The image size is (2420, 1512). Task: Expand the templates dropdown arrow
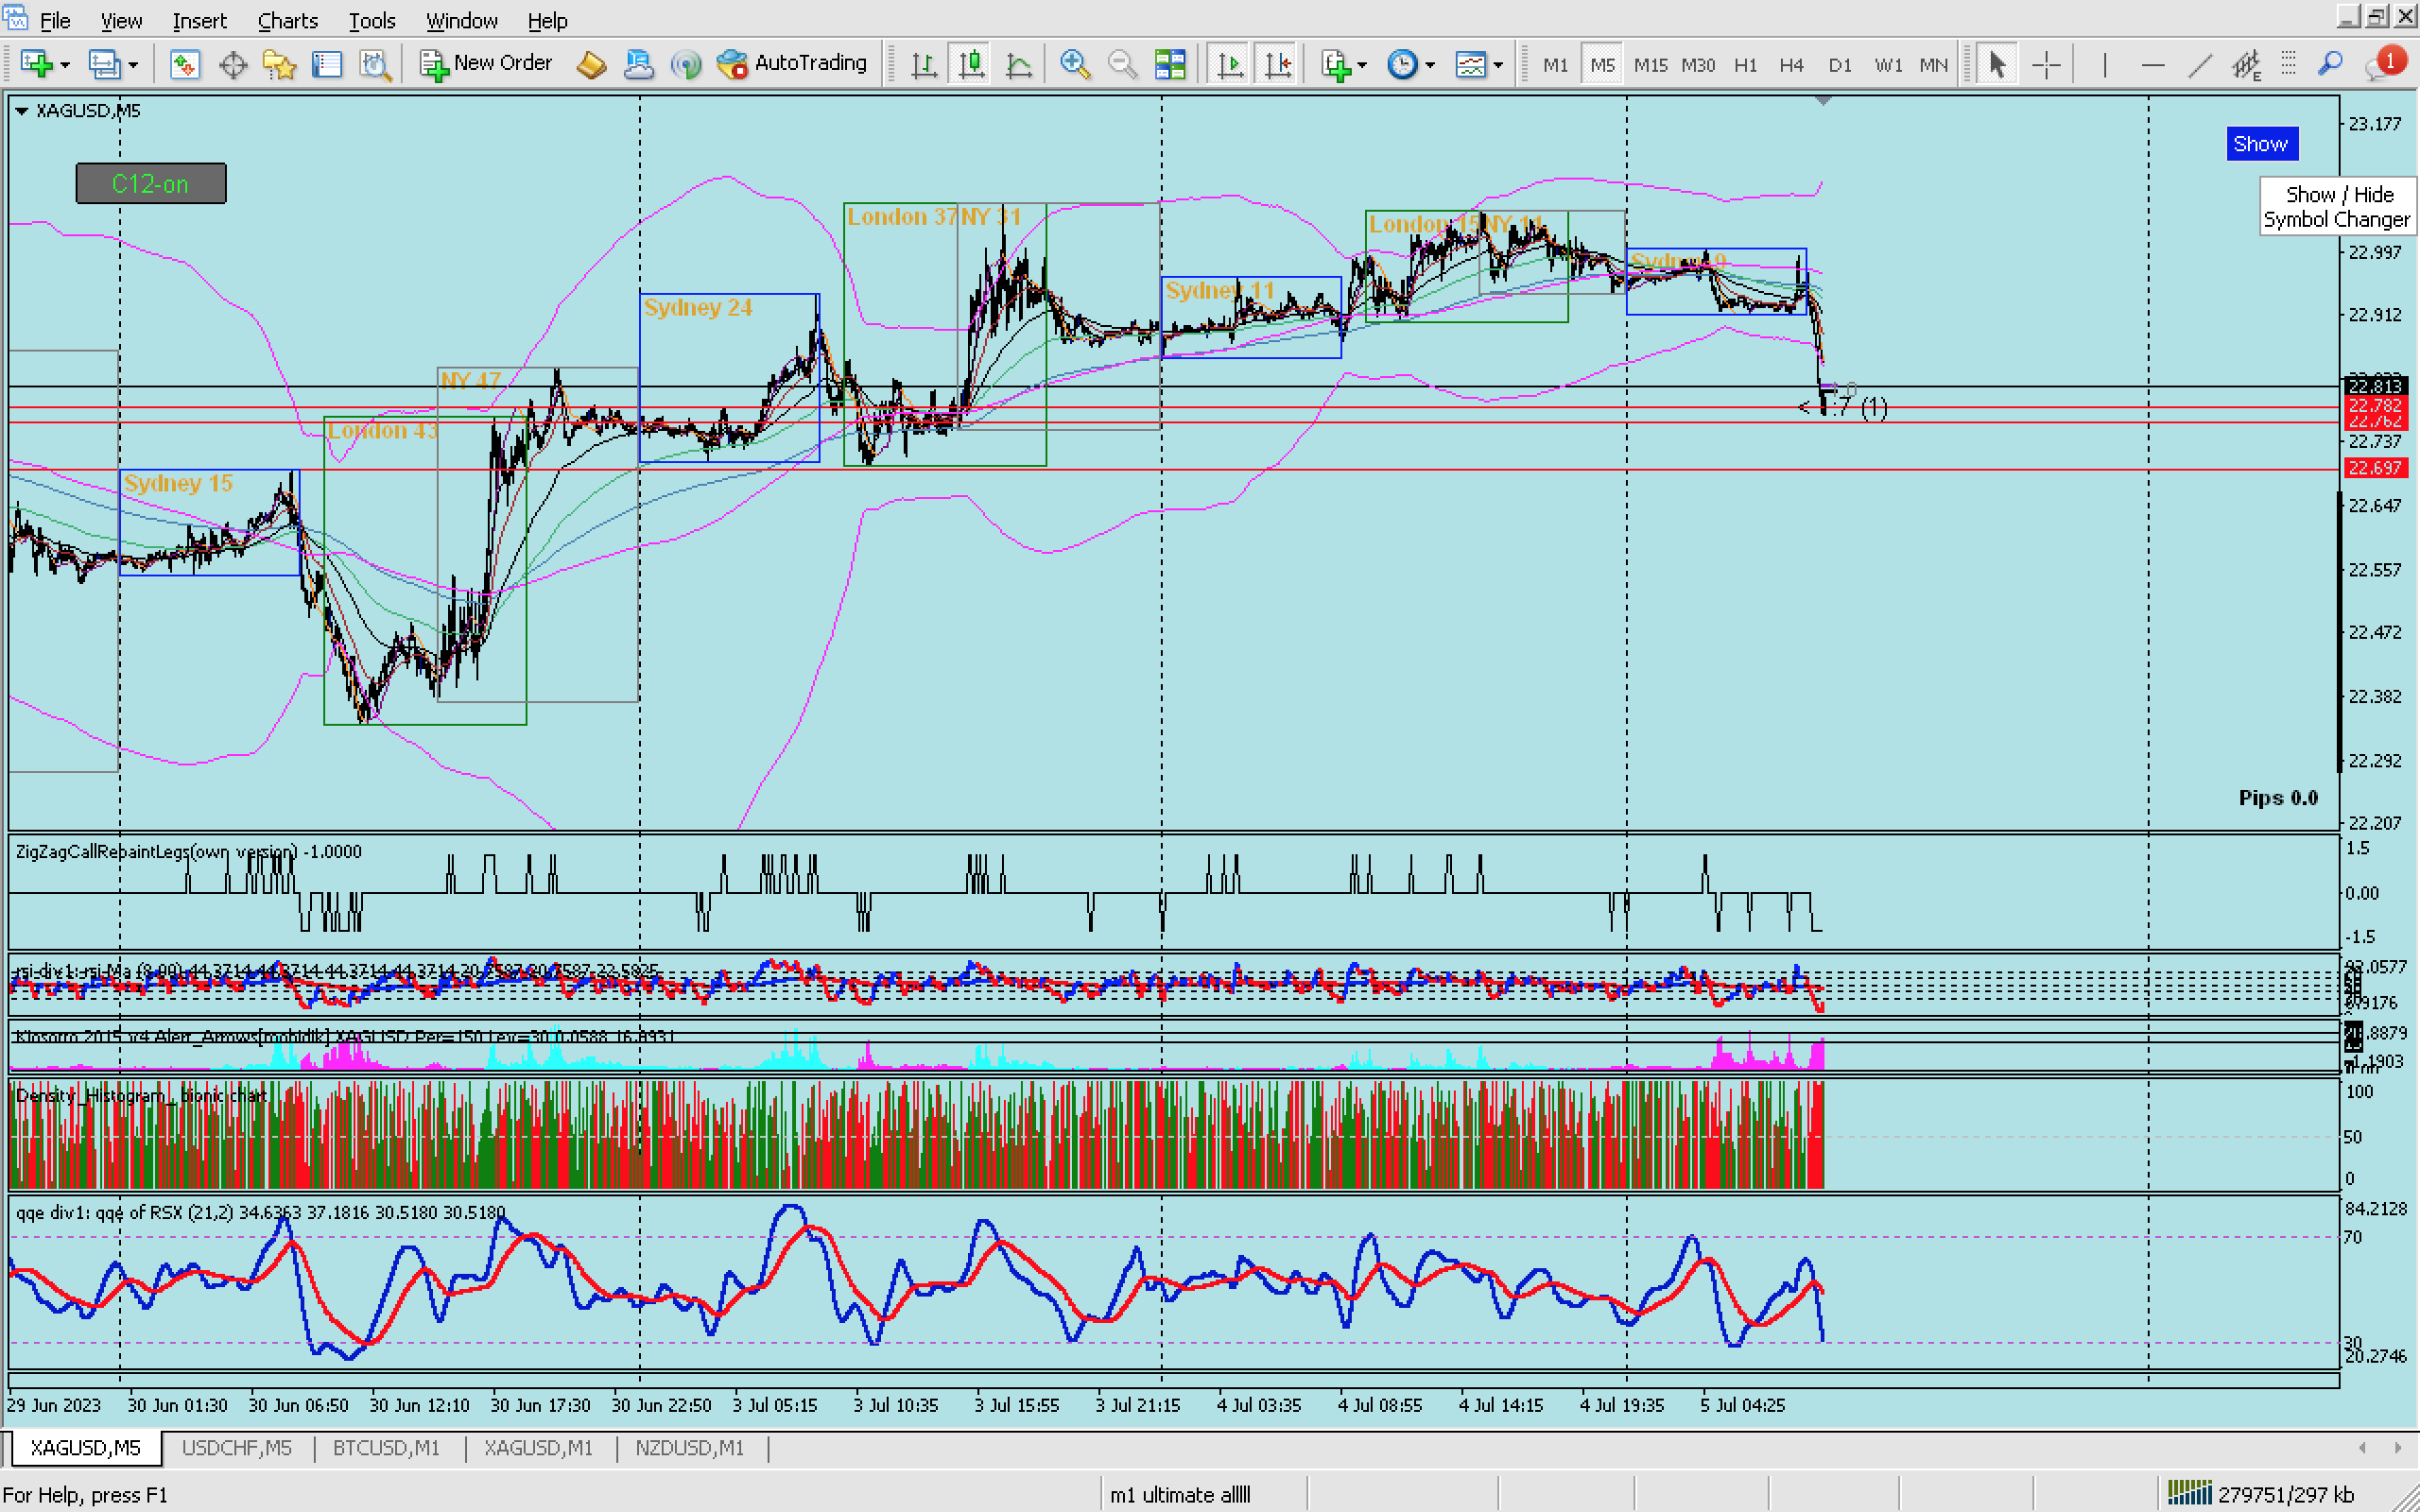[x=1498, y=65]
